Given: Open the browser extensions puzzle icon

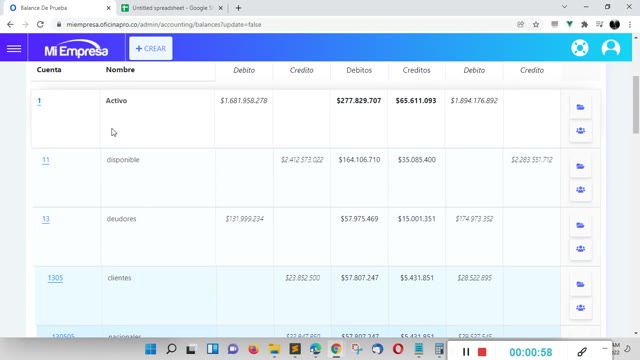Looking at the screenshot, I should (x=584, y=24).
